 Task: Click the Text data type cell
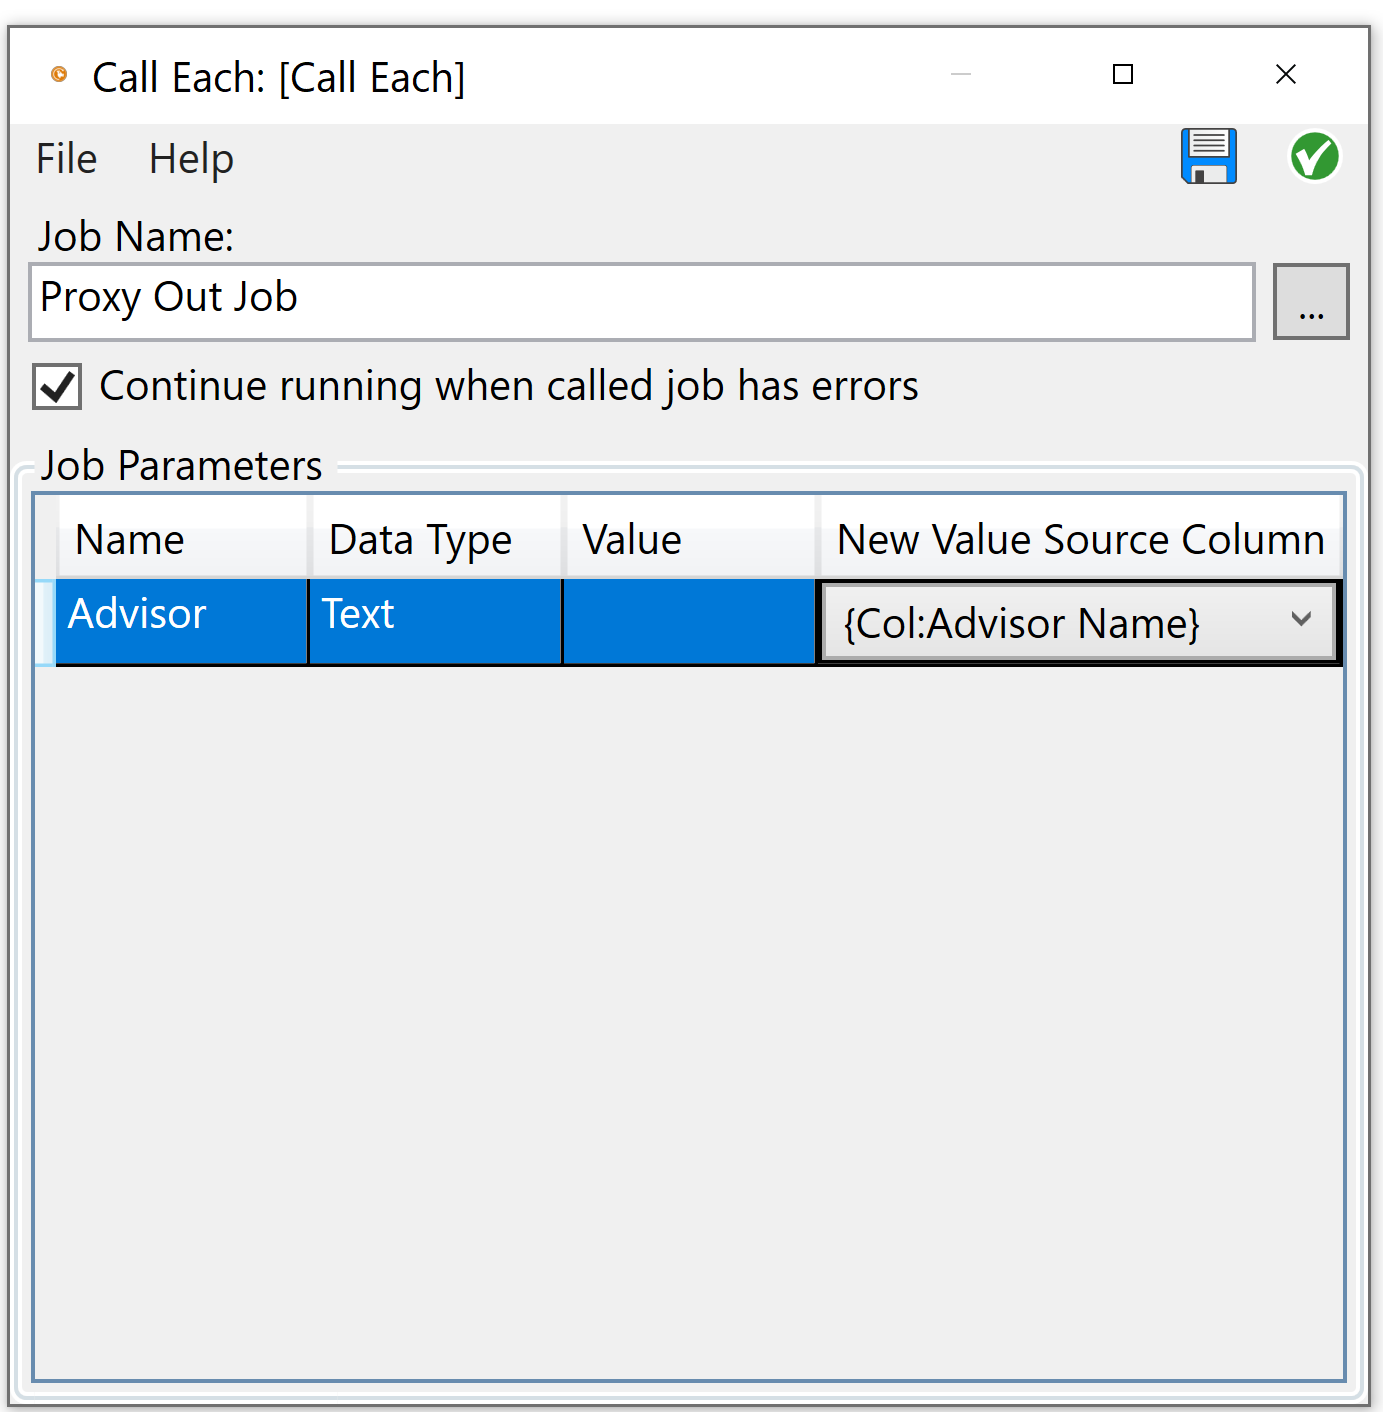click(357, 614)
